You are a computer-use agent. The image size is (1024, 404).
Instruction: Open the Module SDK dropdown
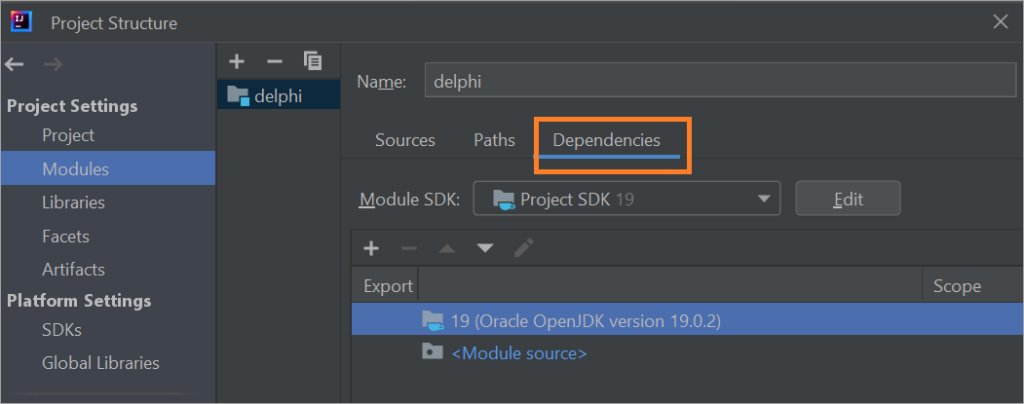[627, 198]
